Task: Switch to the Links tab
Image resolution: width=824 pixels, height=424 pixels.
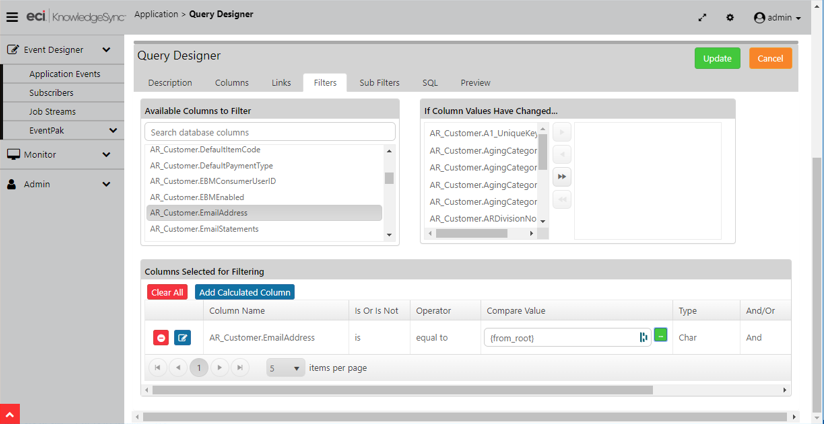Action: pyautogui.click(x=281, y=82)
